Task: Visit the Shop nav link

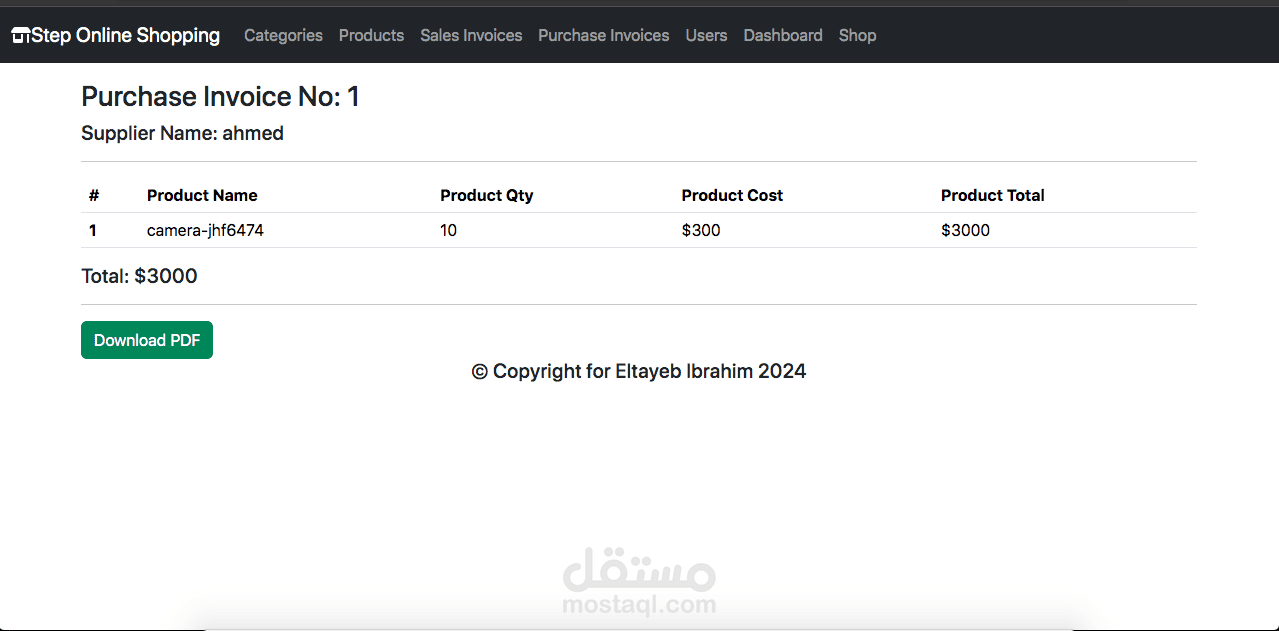Action: point(857,36)
